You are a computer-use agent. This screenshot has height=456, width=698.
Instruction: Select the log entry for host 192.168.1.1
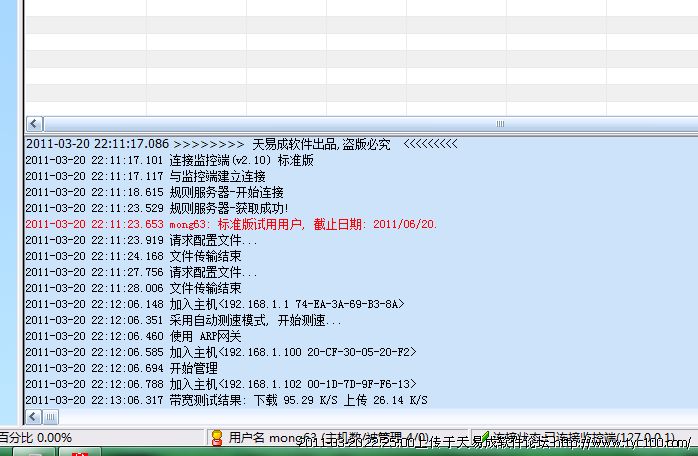point(214,304)
